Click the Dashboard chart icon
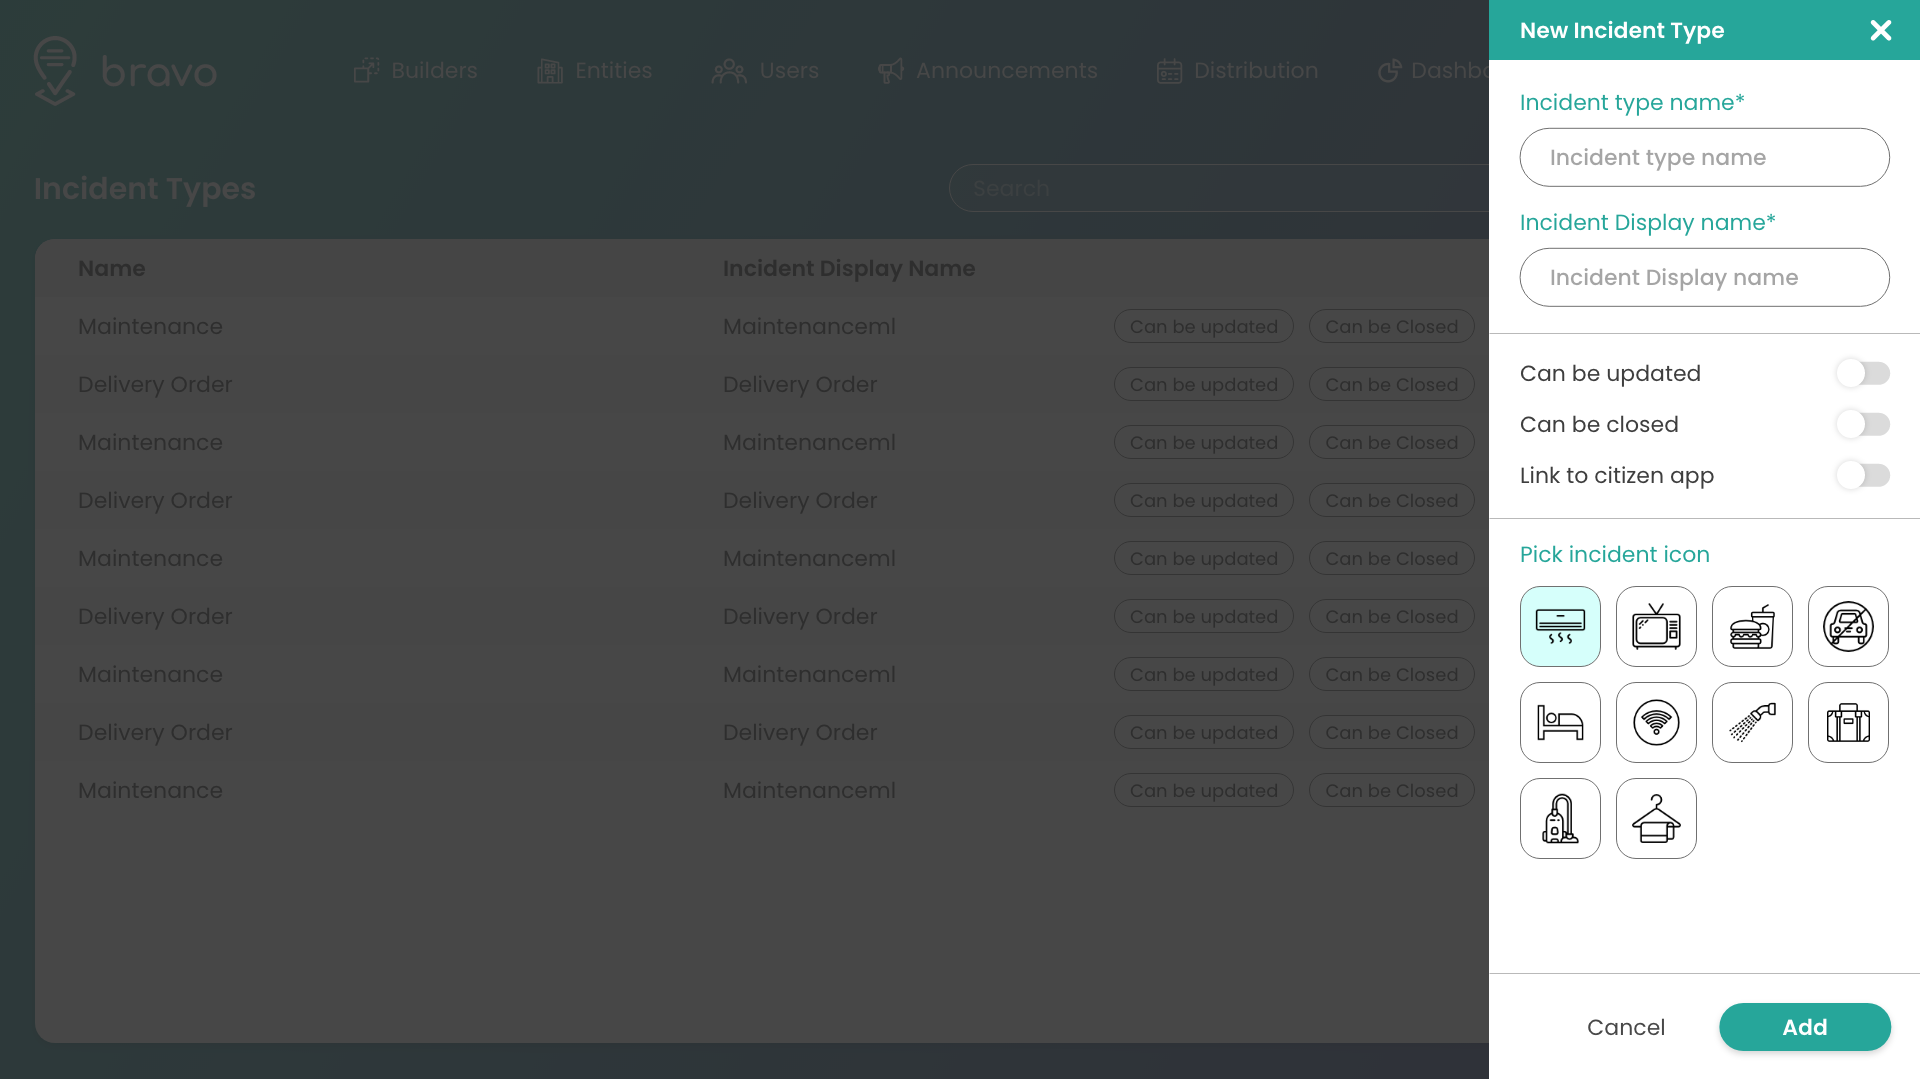This screenshot has width=1920, height=1079. point(1389,71)
